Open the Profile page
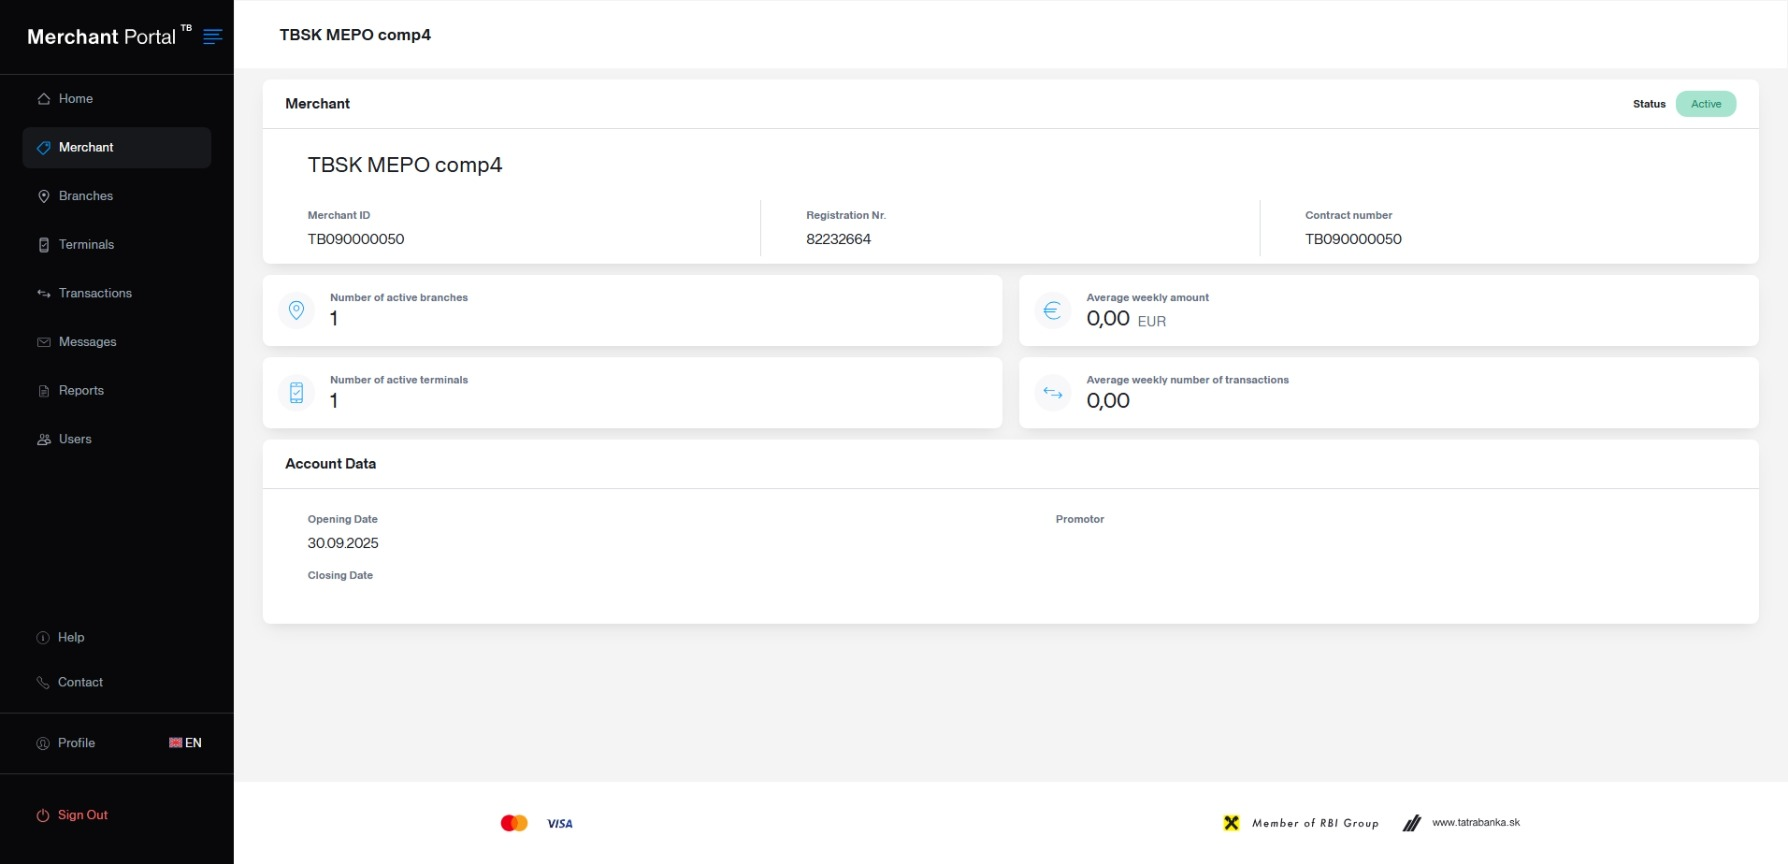Viewport: 1788px width, 864px height. pos(76,743)
